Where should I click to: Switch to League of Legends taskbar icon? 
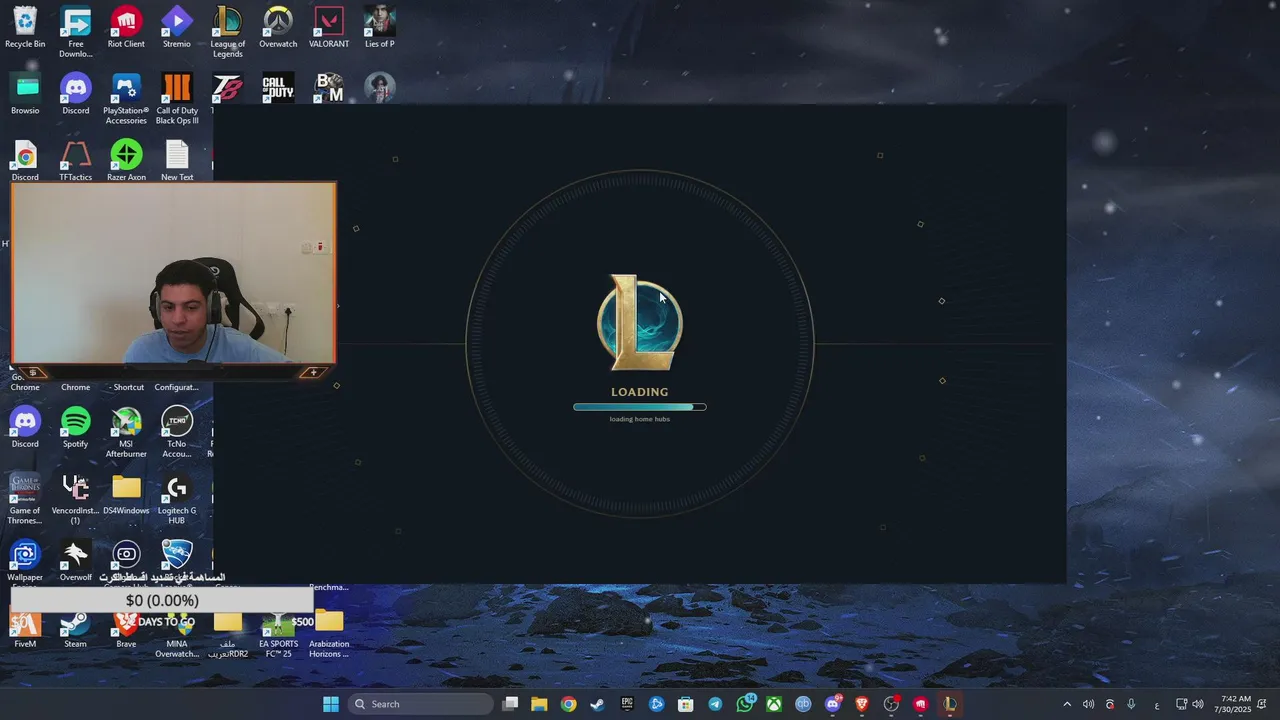click(x=950, y=704)
